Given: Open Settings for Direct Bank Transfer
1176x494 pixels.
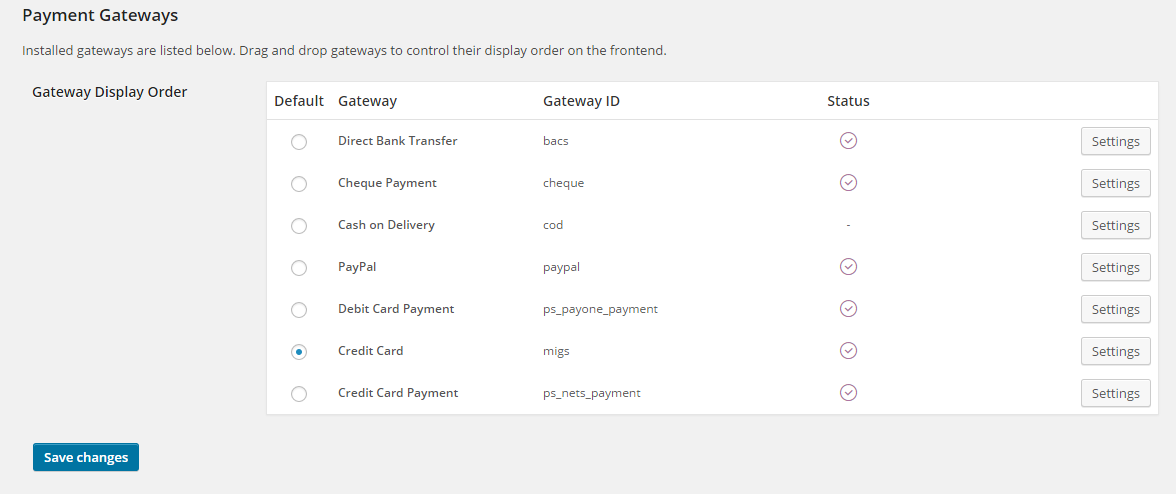Looking at the screenshot, I should point(1115,142).
